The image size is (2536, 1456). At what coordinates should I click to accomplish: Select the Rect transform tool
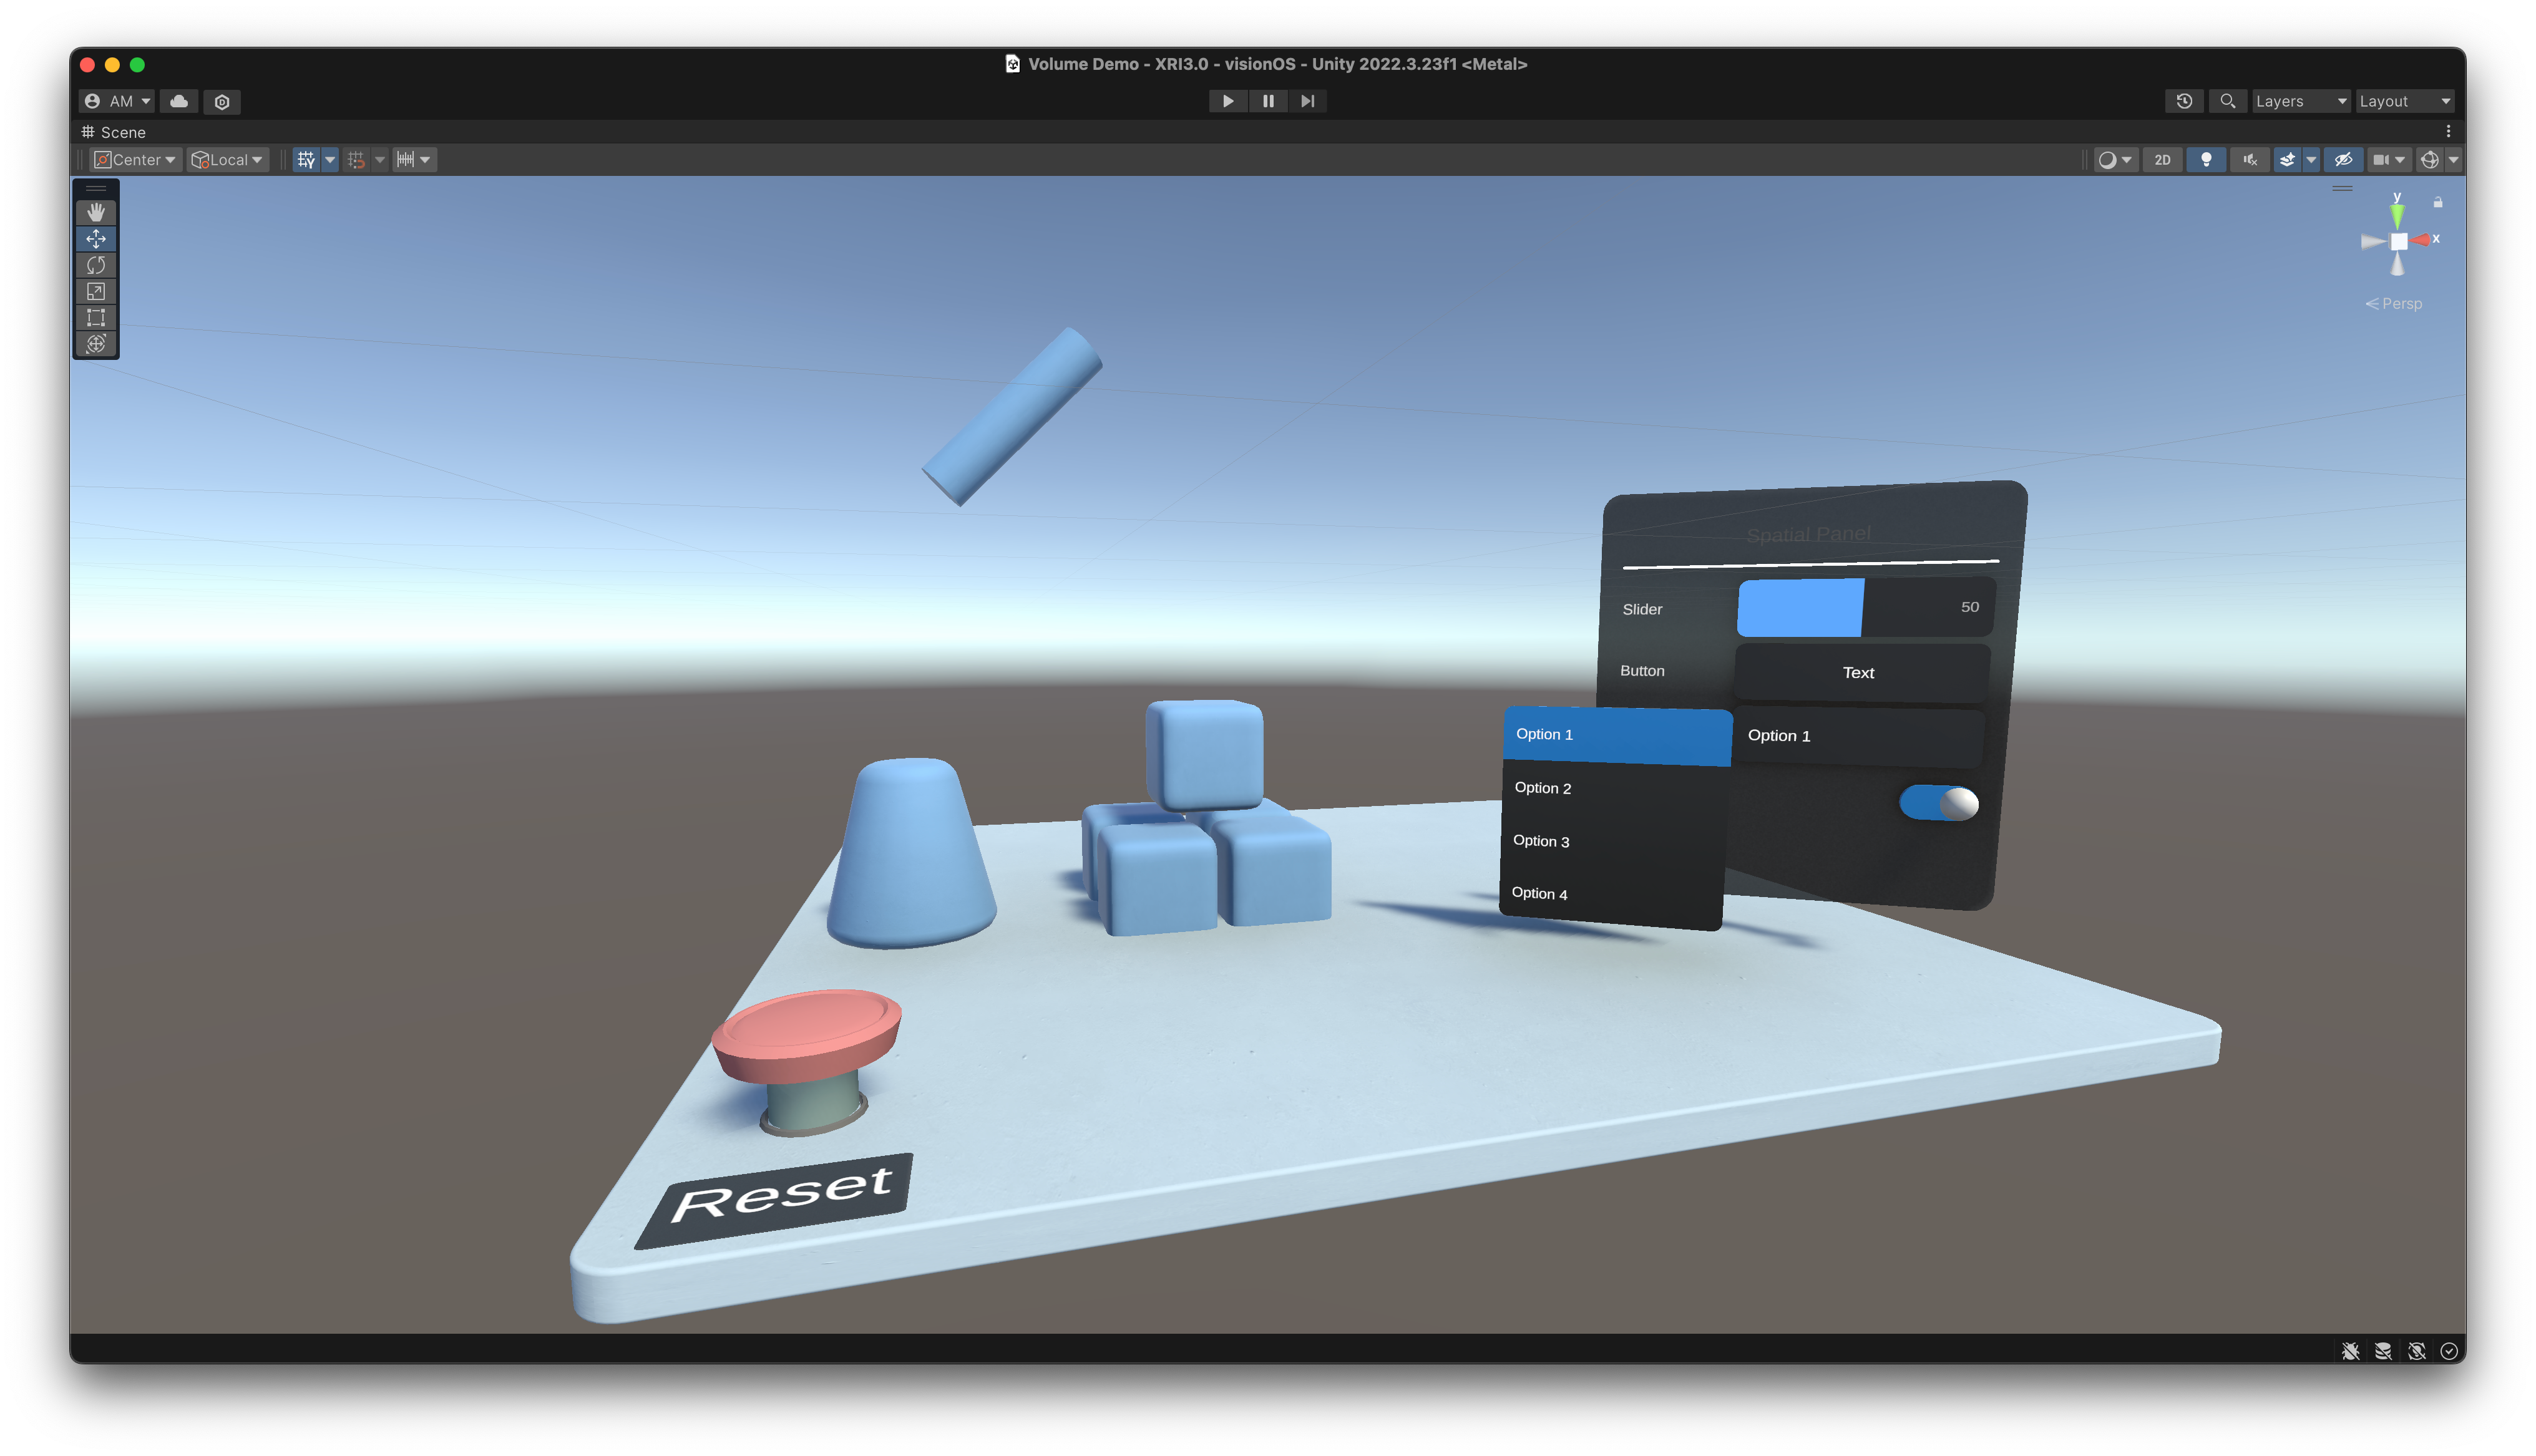point(96,318)
